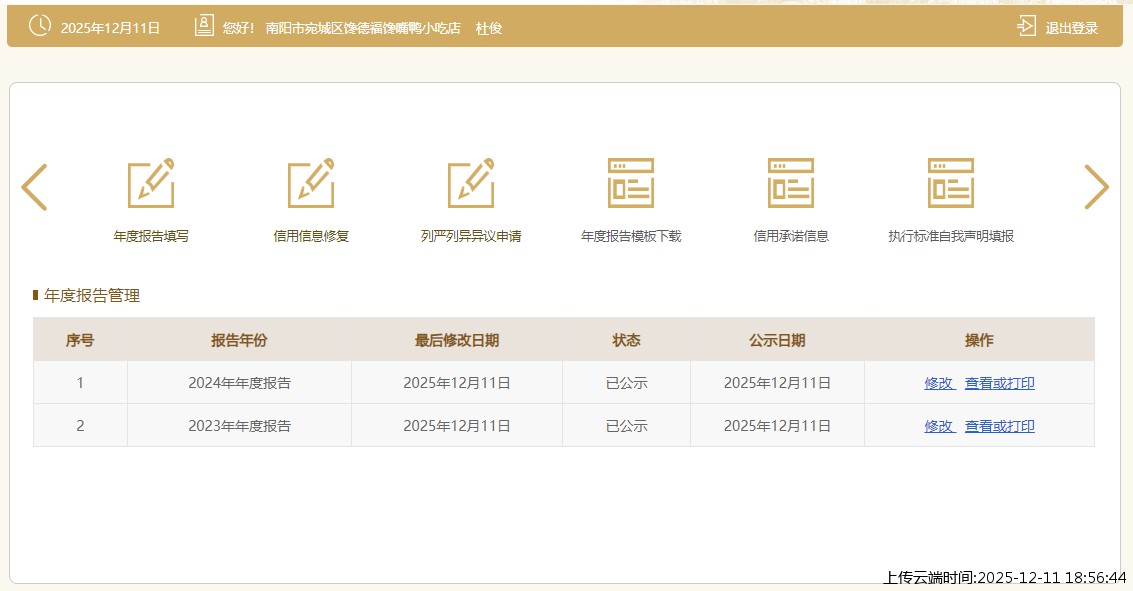
Task: Select the 列严列异异议申请 icon
Action: click(471, 184)
